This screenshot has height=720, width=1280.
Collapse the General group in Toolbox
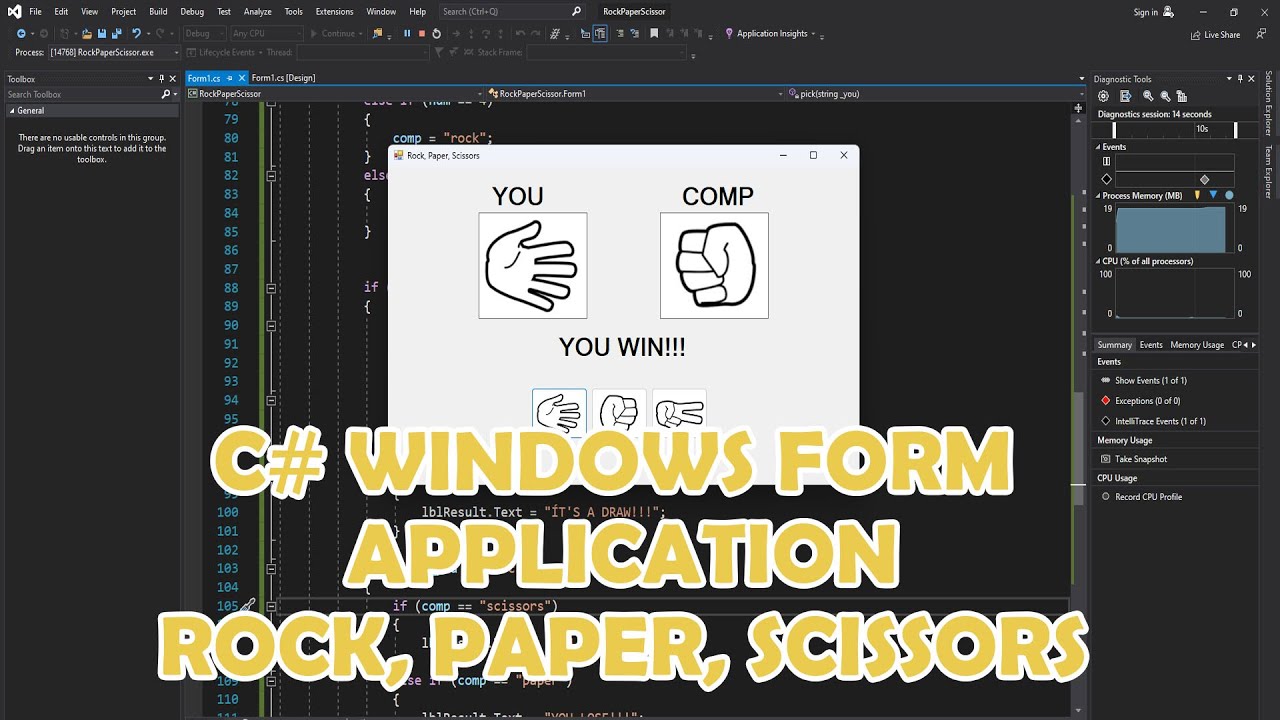point(12,111)
